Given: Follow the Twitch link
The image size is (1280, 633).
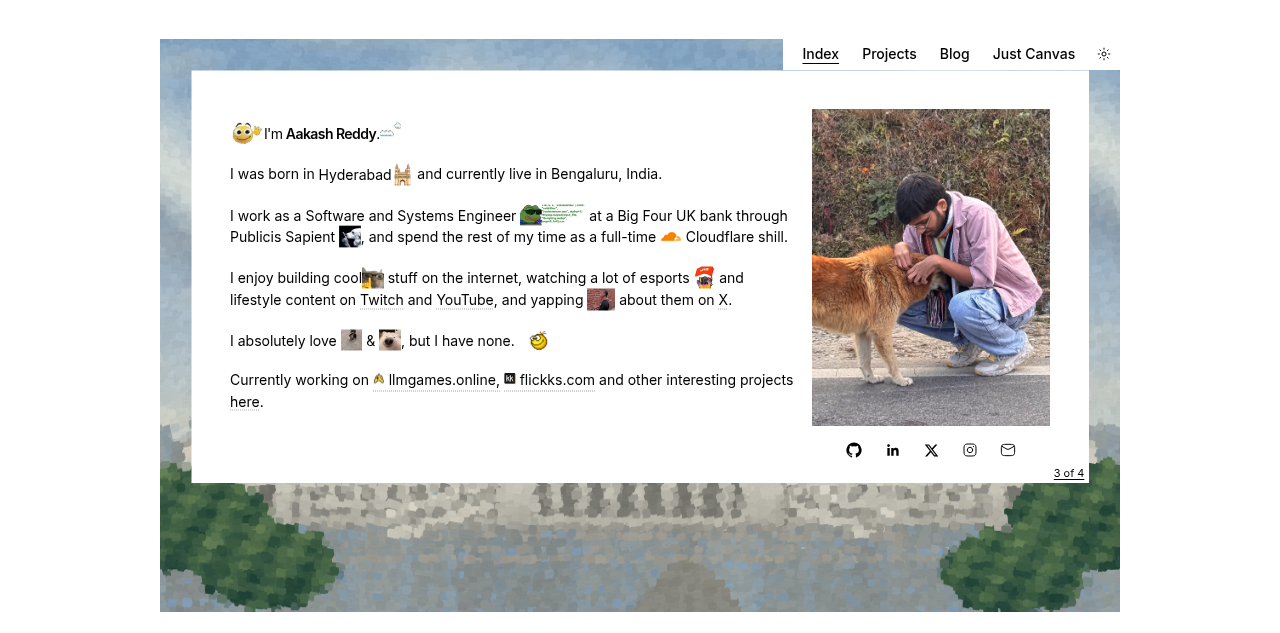Looking at the screenshot, I should coord(382,300).
